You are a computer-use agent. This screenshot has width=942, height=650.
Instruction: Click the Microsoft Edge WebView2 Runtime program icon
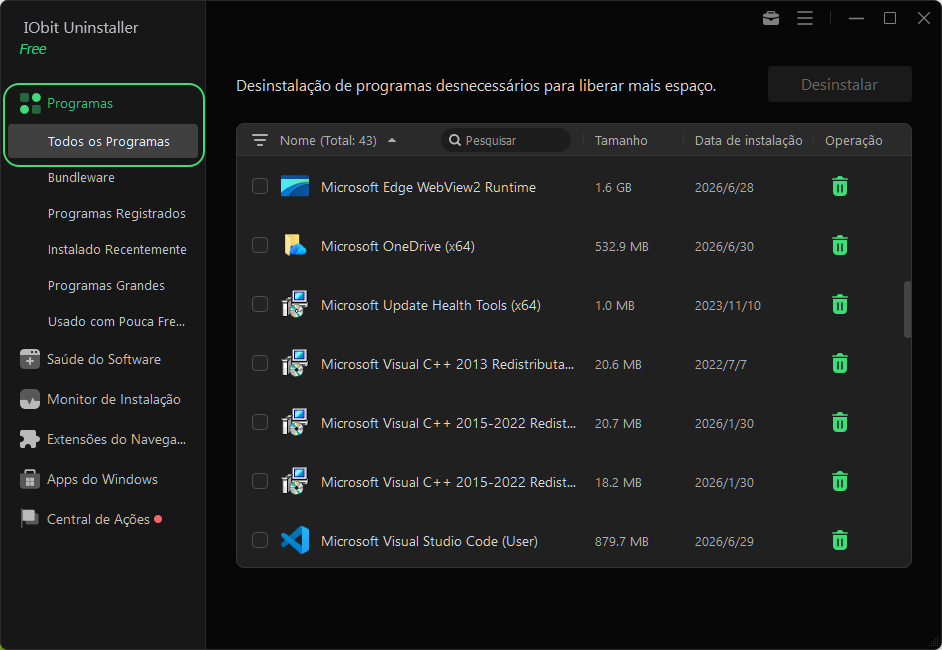[x=295, y=187]
